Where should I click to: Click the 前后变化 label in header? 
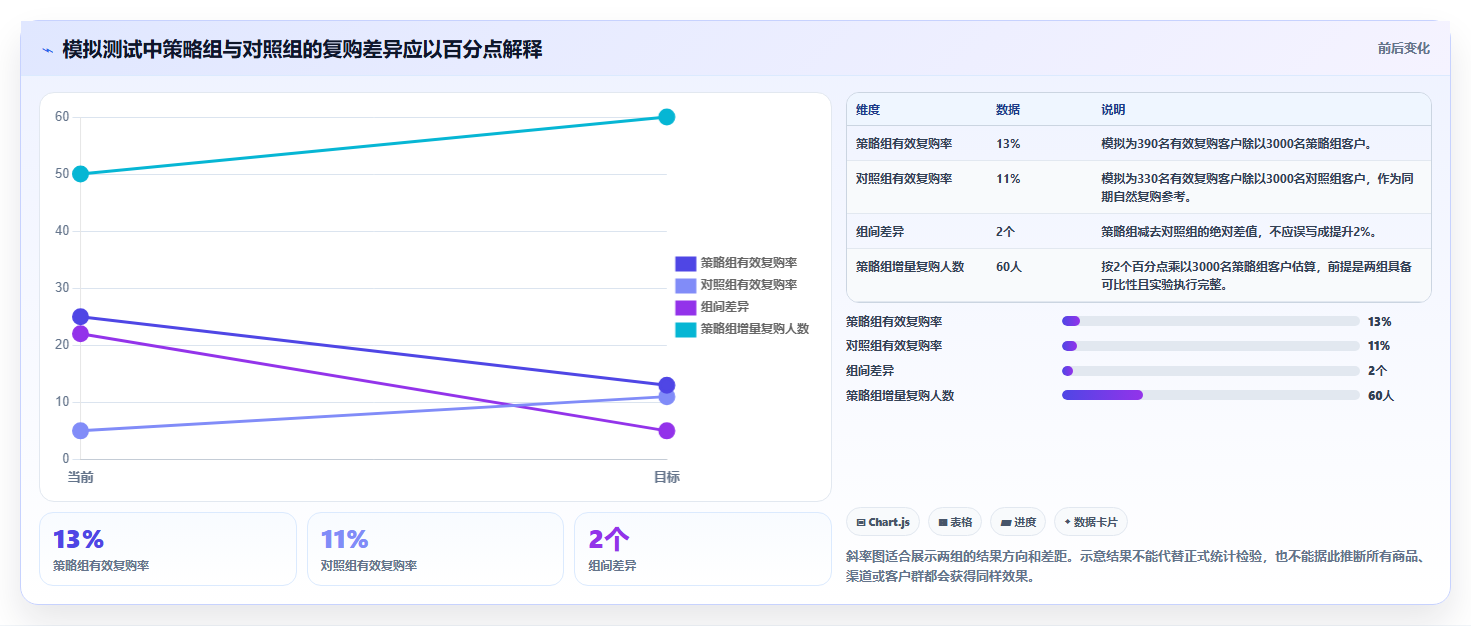pos(1403,48)
